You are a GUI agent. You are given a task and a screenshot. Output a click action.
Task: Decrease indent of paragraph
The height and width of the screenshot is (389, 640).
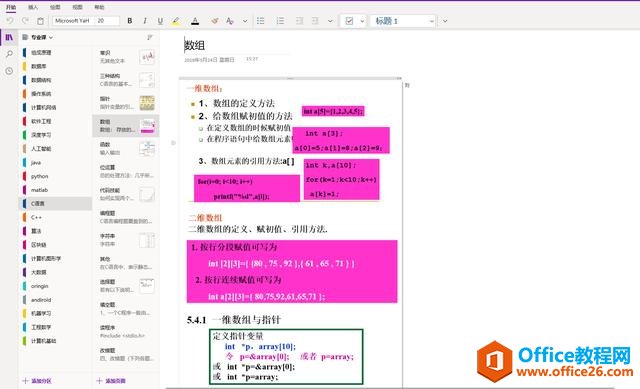click(x=300, y=20)
